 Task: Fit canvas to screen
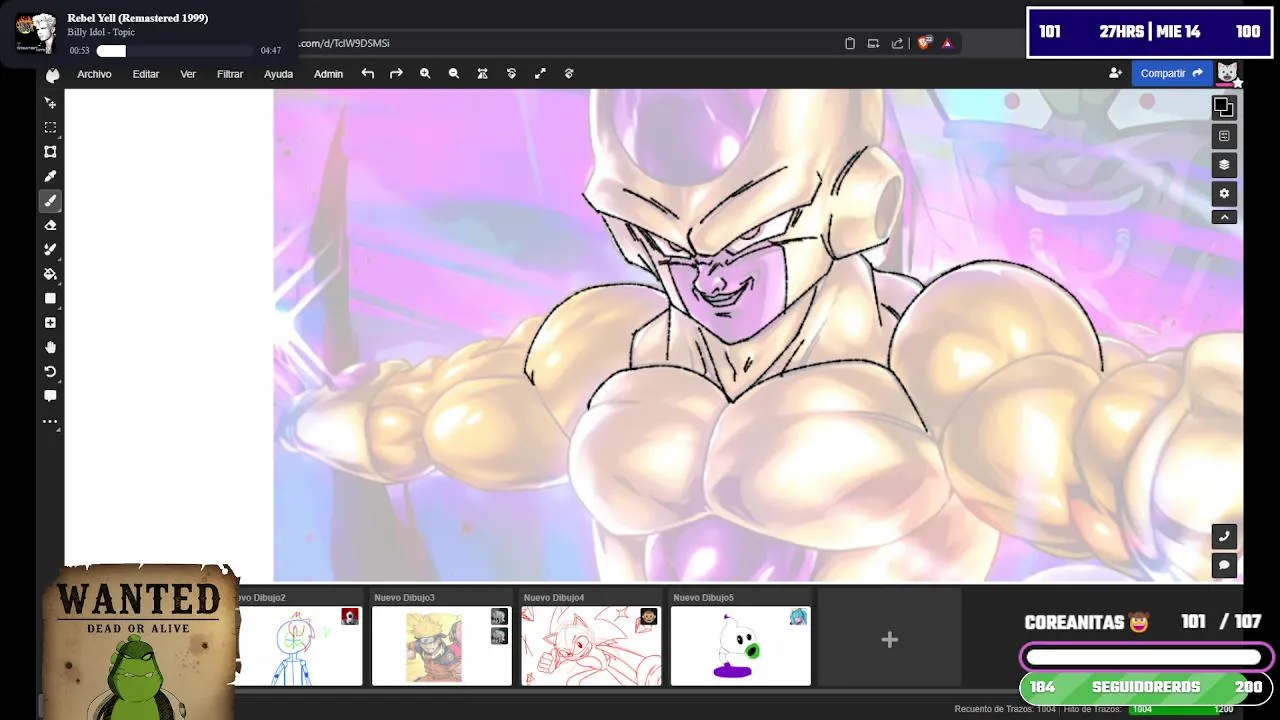482,74
